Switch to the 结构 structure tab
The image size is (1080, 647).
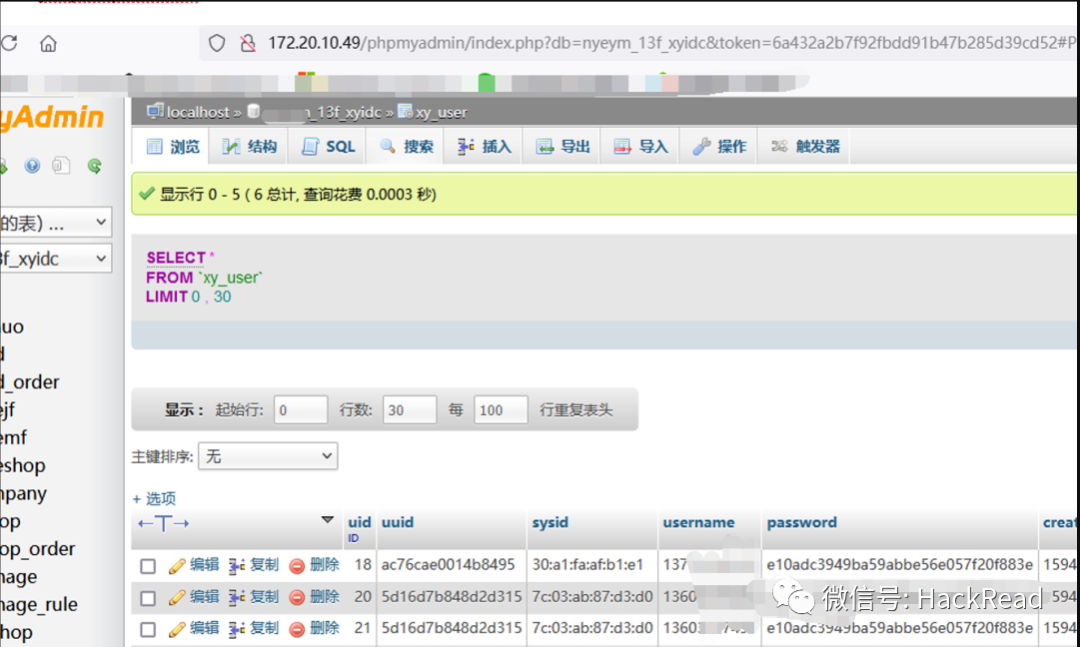[249, 146]
